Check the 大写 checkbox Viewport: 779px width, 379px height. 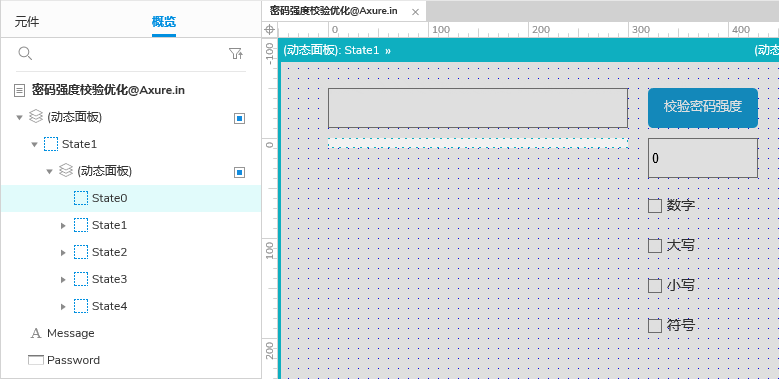(x=655, y=246)
